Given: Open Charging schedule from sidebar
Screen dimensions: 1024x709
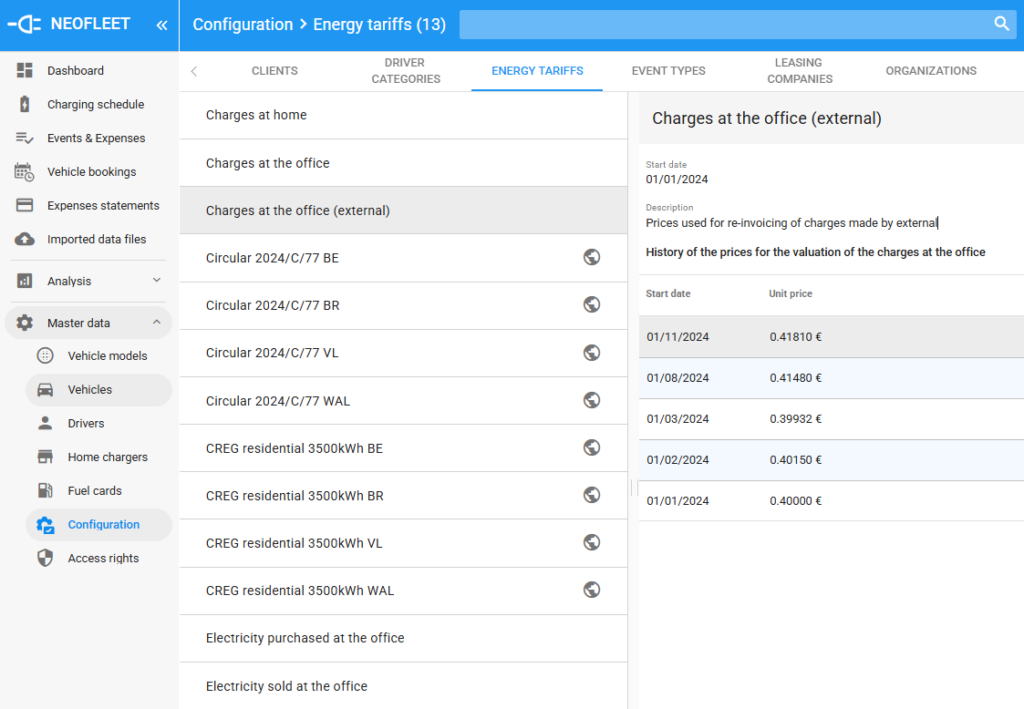Looking at the screenshot, I should [95, 104].
